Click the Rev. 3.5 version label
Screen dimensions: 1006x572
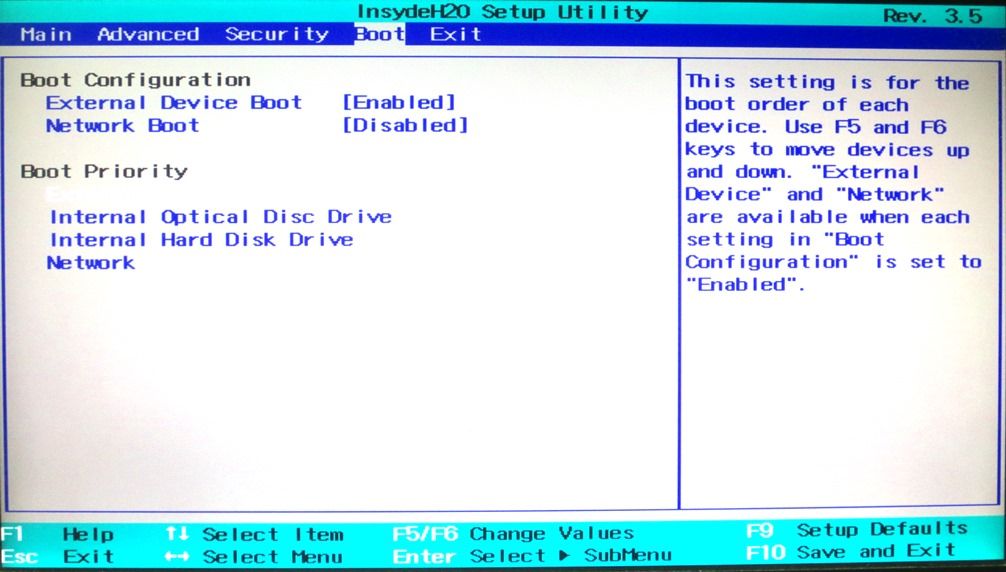tap(934, 15)
